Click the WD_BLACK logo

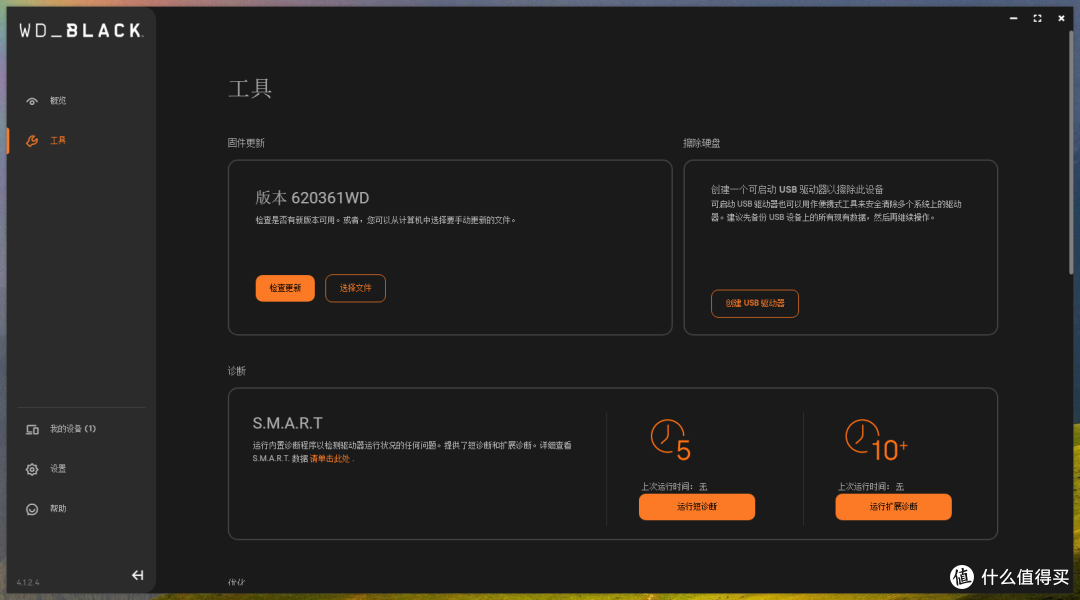(81, 30)
